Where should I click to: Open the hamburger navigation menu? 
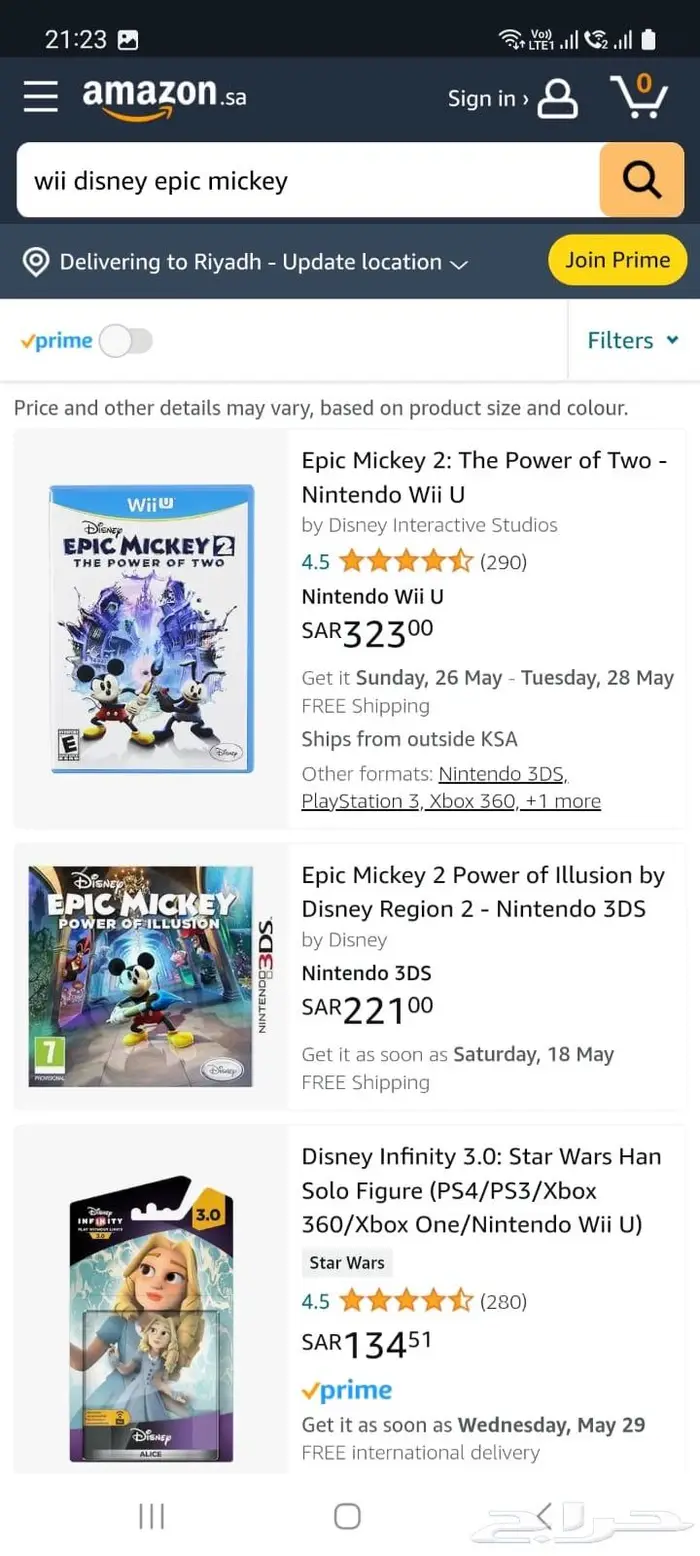click(x=41, y=96)
